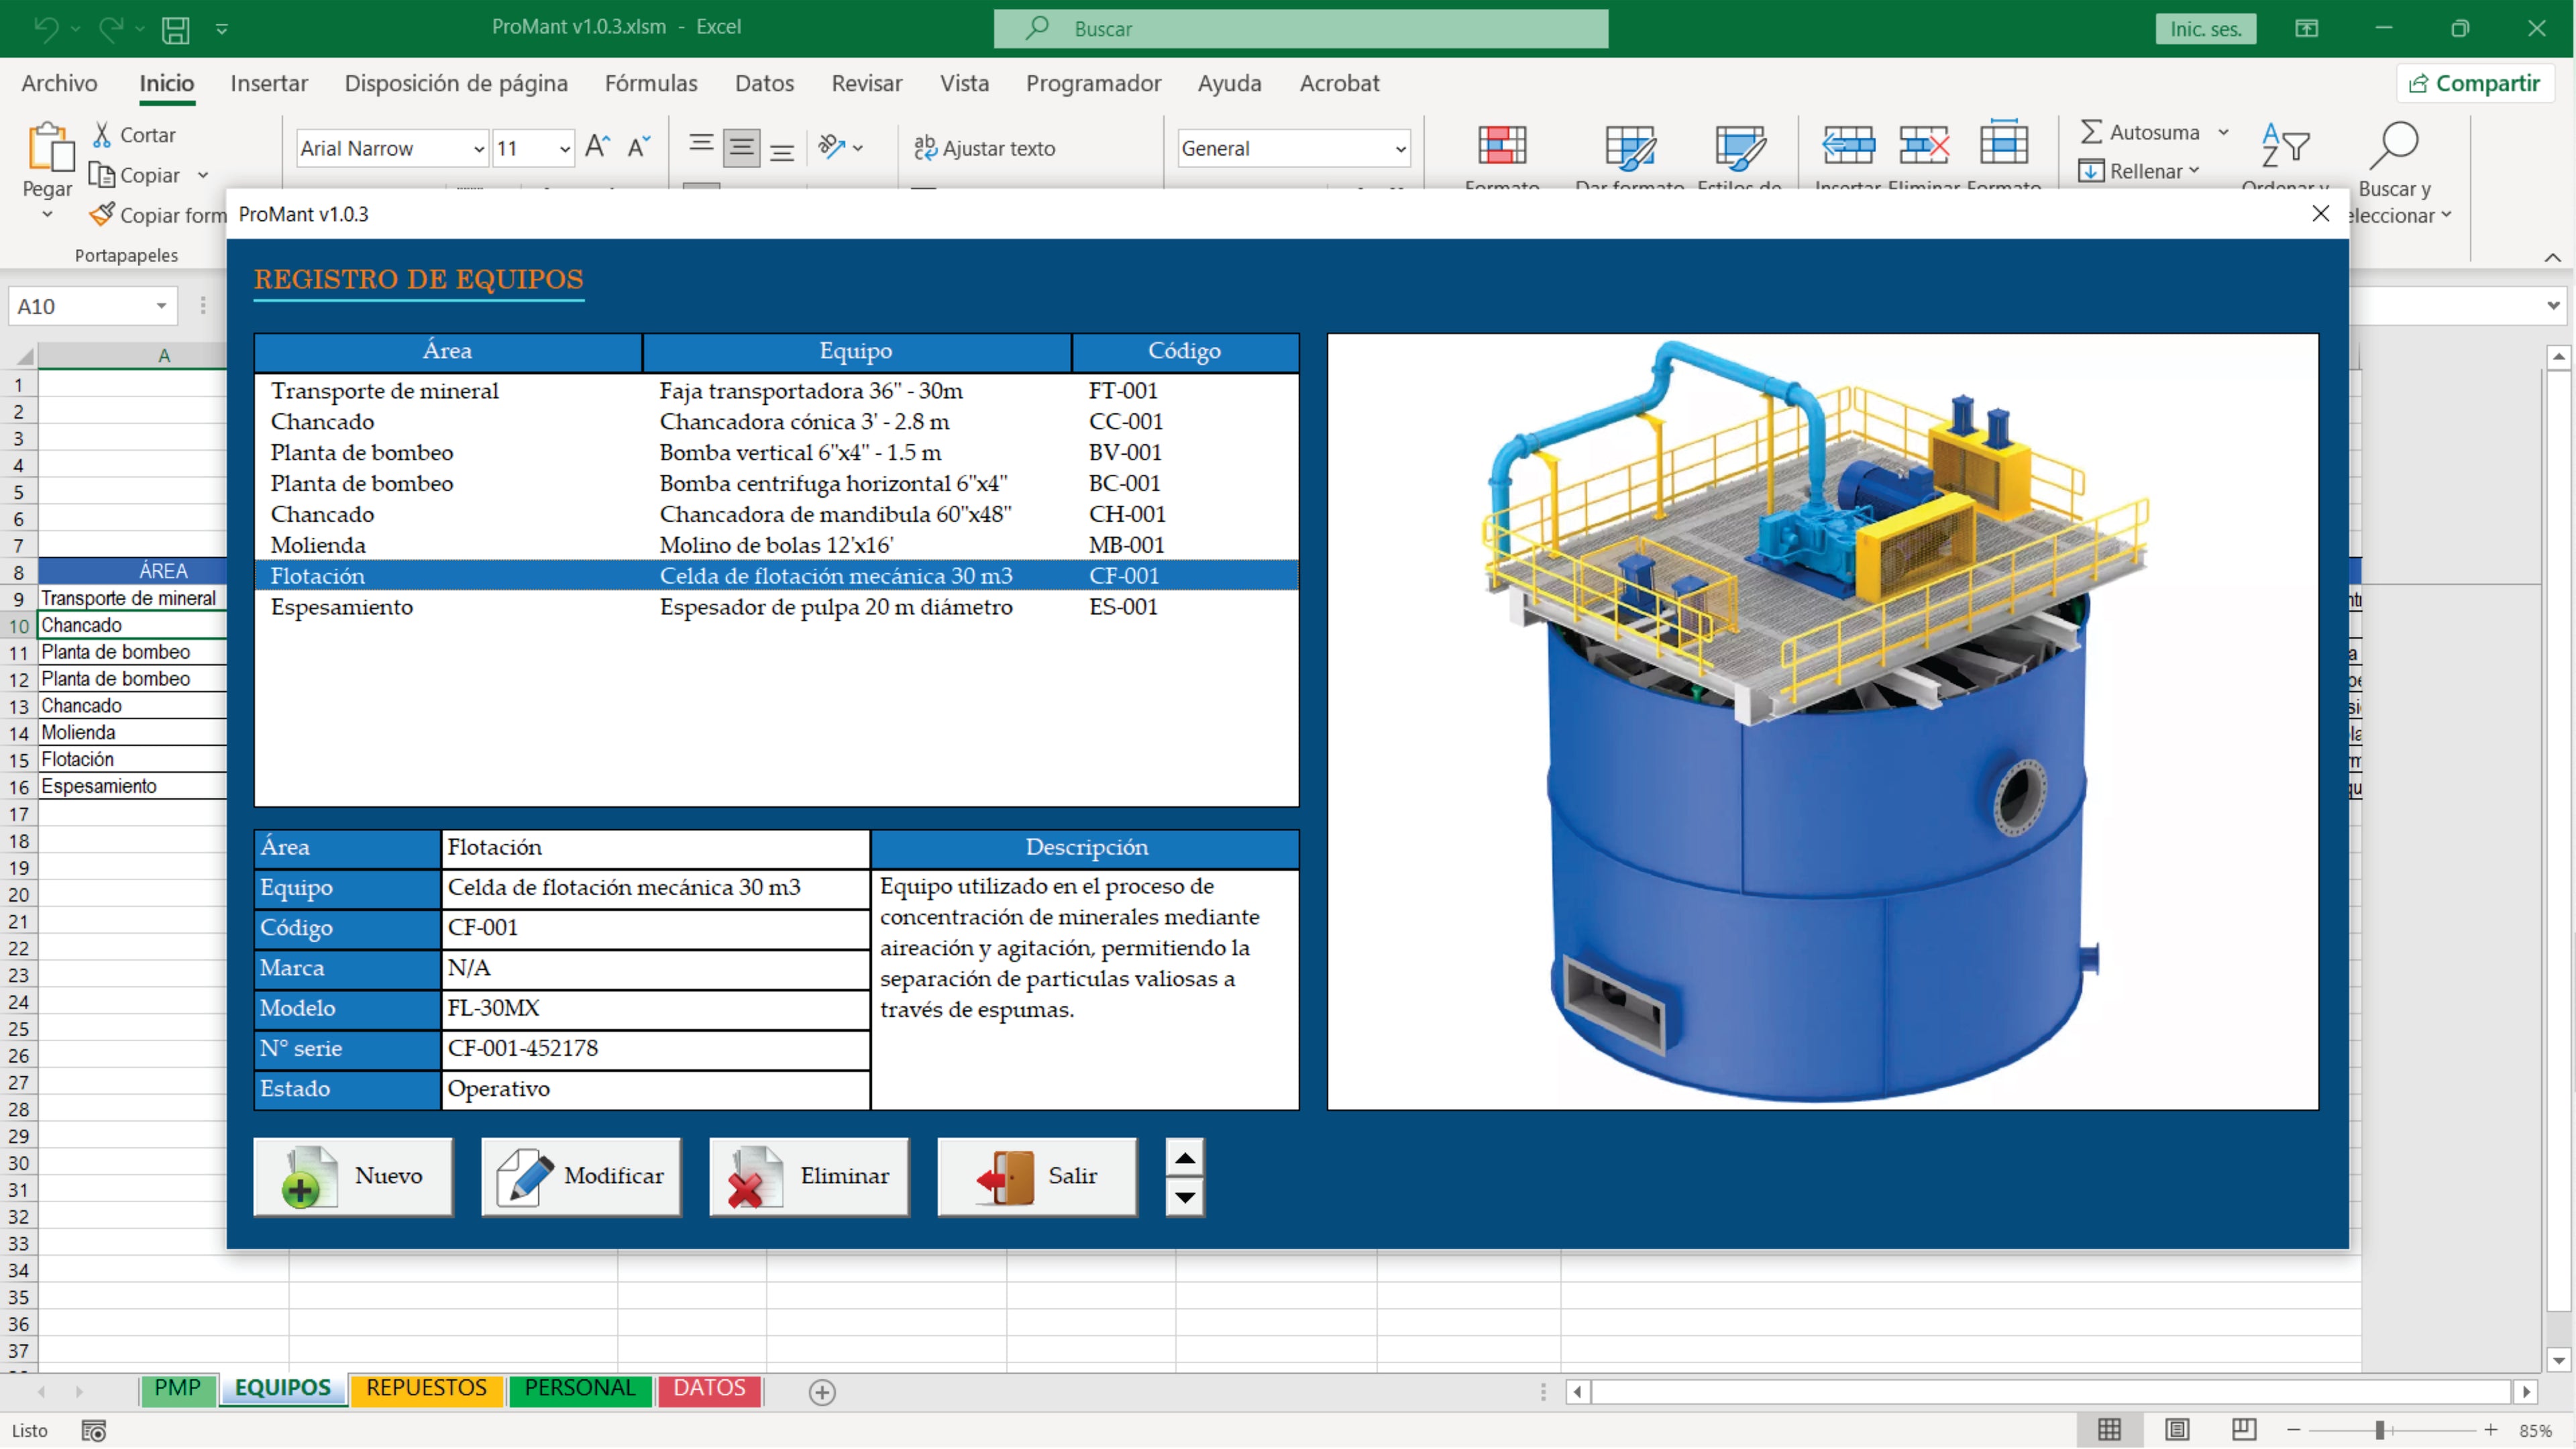This screenshot has height=1449, width=2576.
Task: Click the Undo arrow in title bar
Action: point(46,28)
